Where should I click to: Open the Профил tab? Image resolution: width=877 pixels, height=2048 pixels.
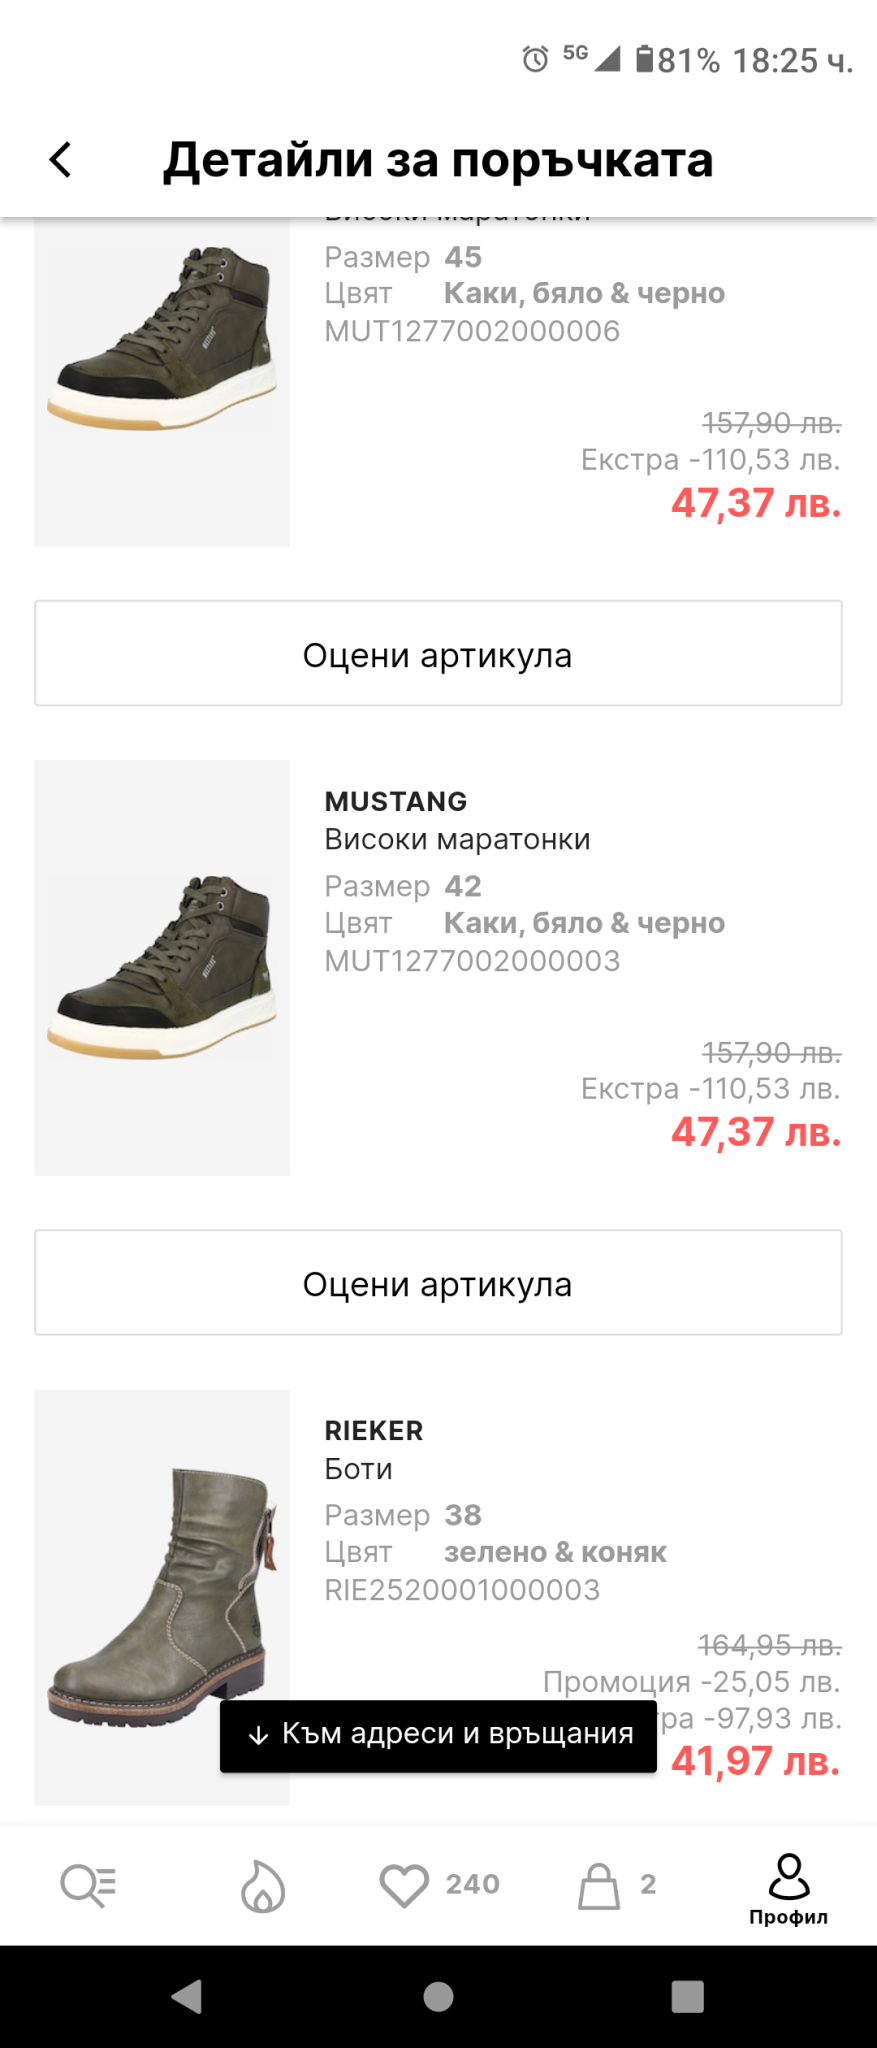point(788,1888)
